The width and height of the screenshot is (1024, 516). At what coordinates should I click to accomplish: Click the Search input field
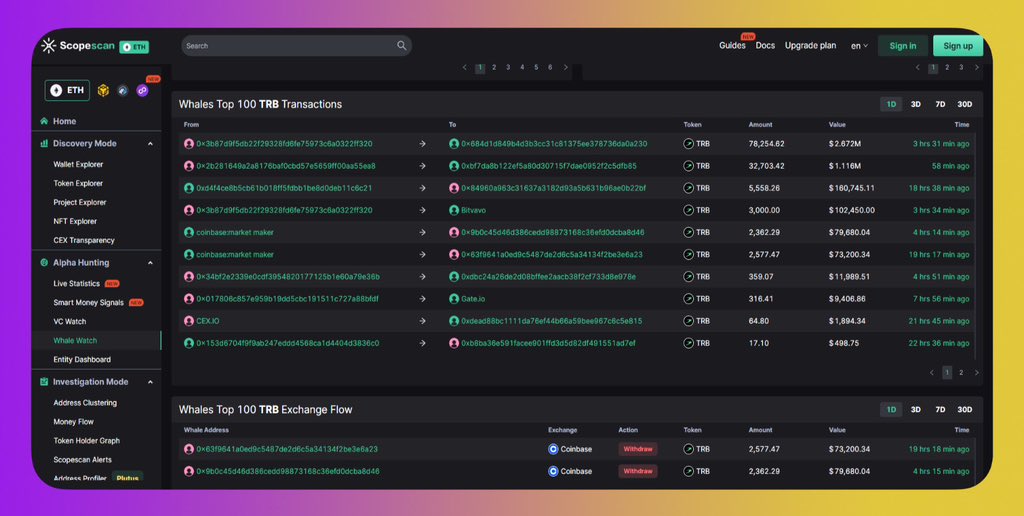[296, 46]
